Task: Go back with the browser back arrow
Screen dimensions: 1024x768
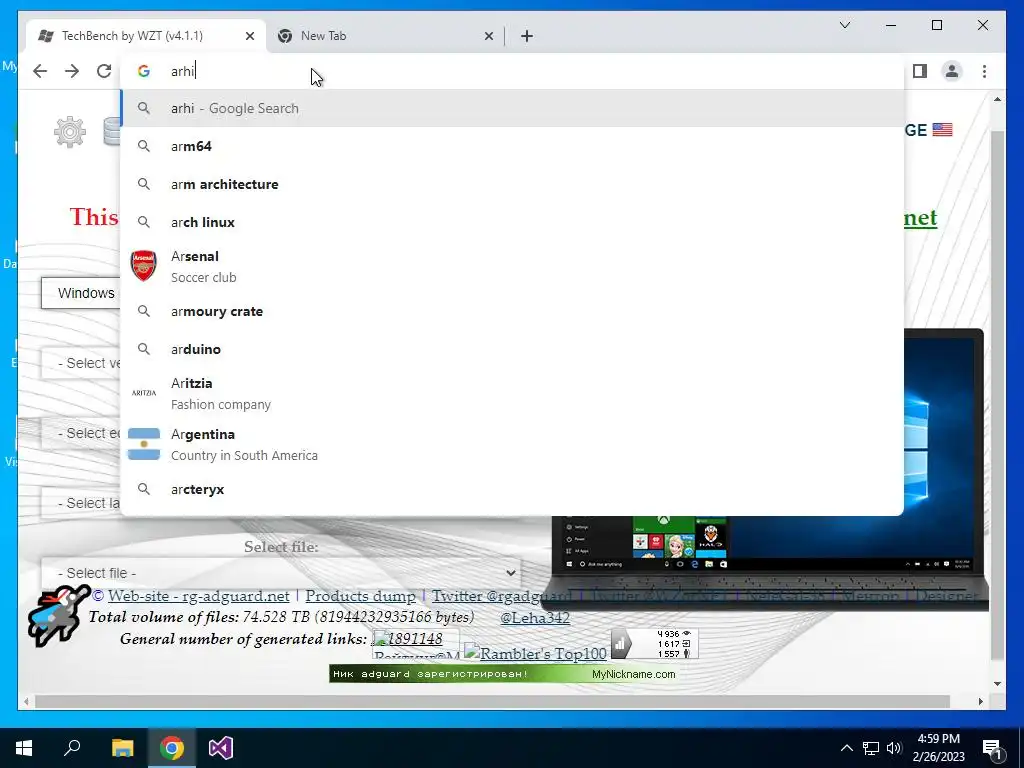Action: 40,71
